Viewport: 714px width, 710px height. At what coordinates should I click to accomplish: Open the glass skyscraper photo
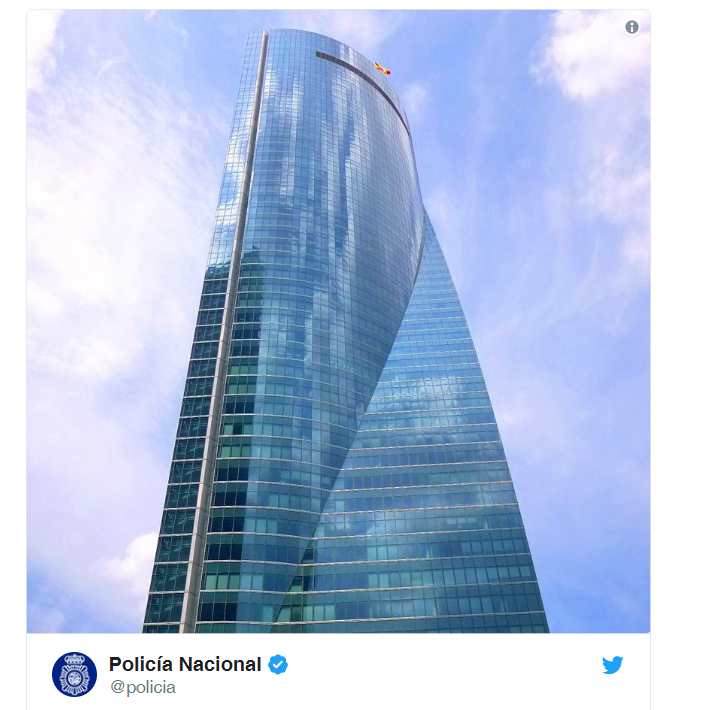[x=338, y=321]
